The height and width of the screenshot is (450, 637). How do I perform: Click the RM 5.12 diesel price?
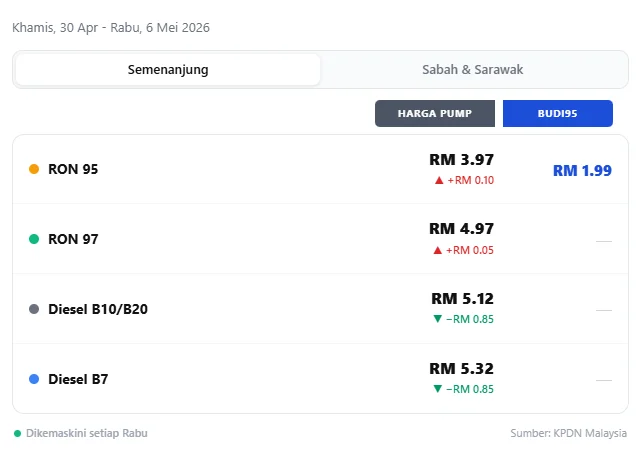coord(462,298)
